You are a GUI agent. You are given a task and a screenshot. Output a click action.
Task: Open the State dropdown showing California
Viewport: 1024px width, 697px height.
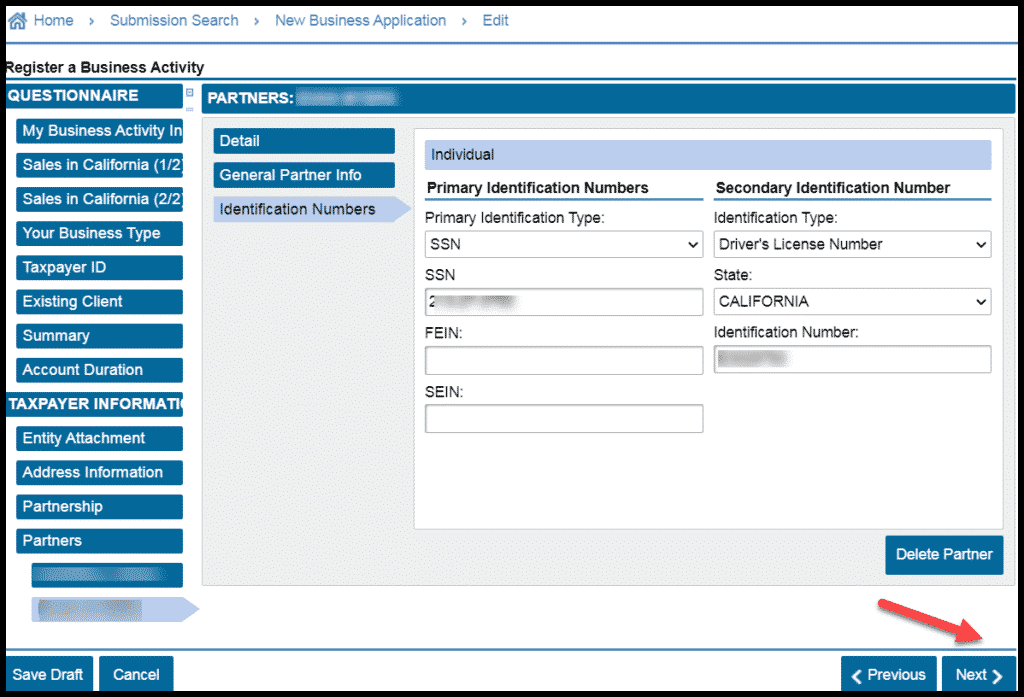[x=852, y=301]
